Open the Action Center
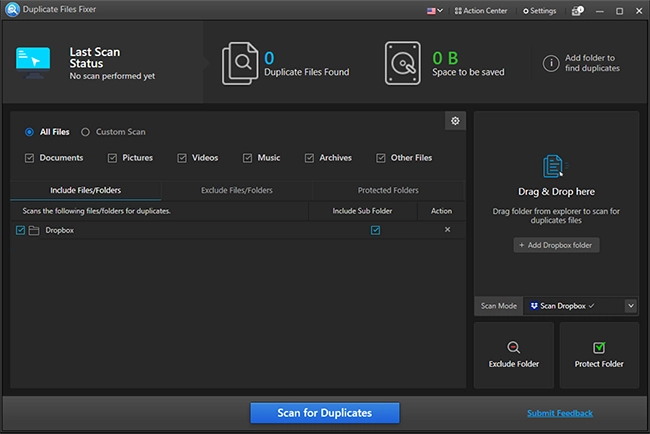This screenshot has height=434, width=650. tap(481, 11)
